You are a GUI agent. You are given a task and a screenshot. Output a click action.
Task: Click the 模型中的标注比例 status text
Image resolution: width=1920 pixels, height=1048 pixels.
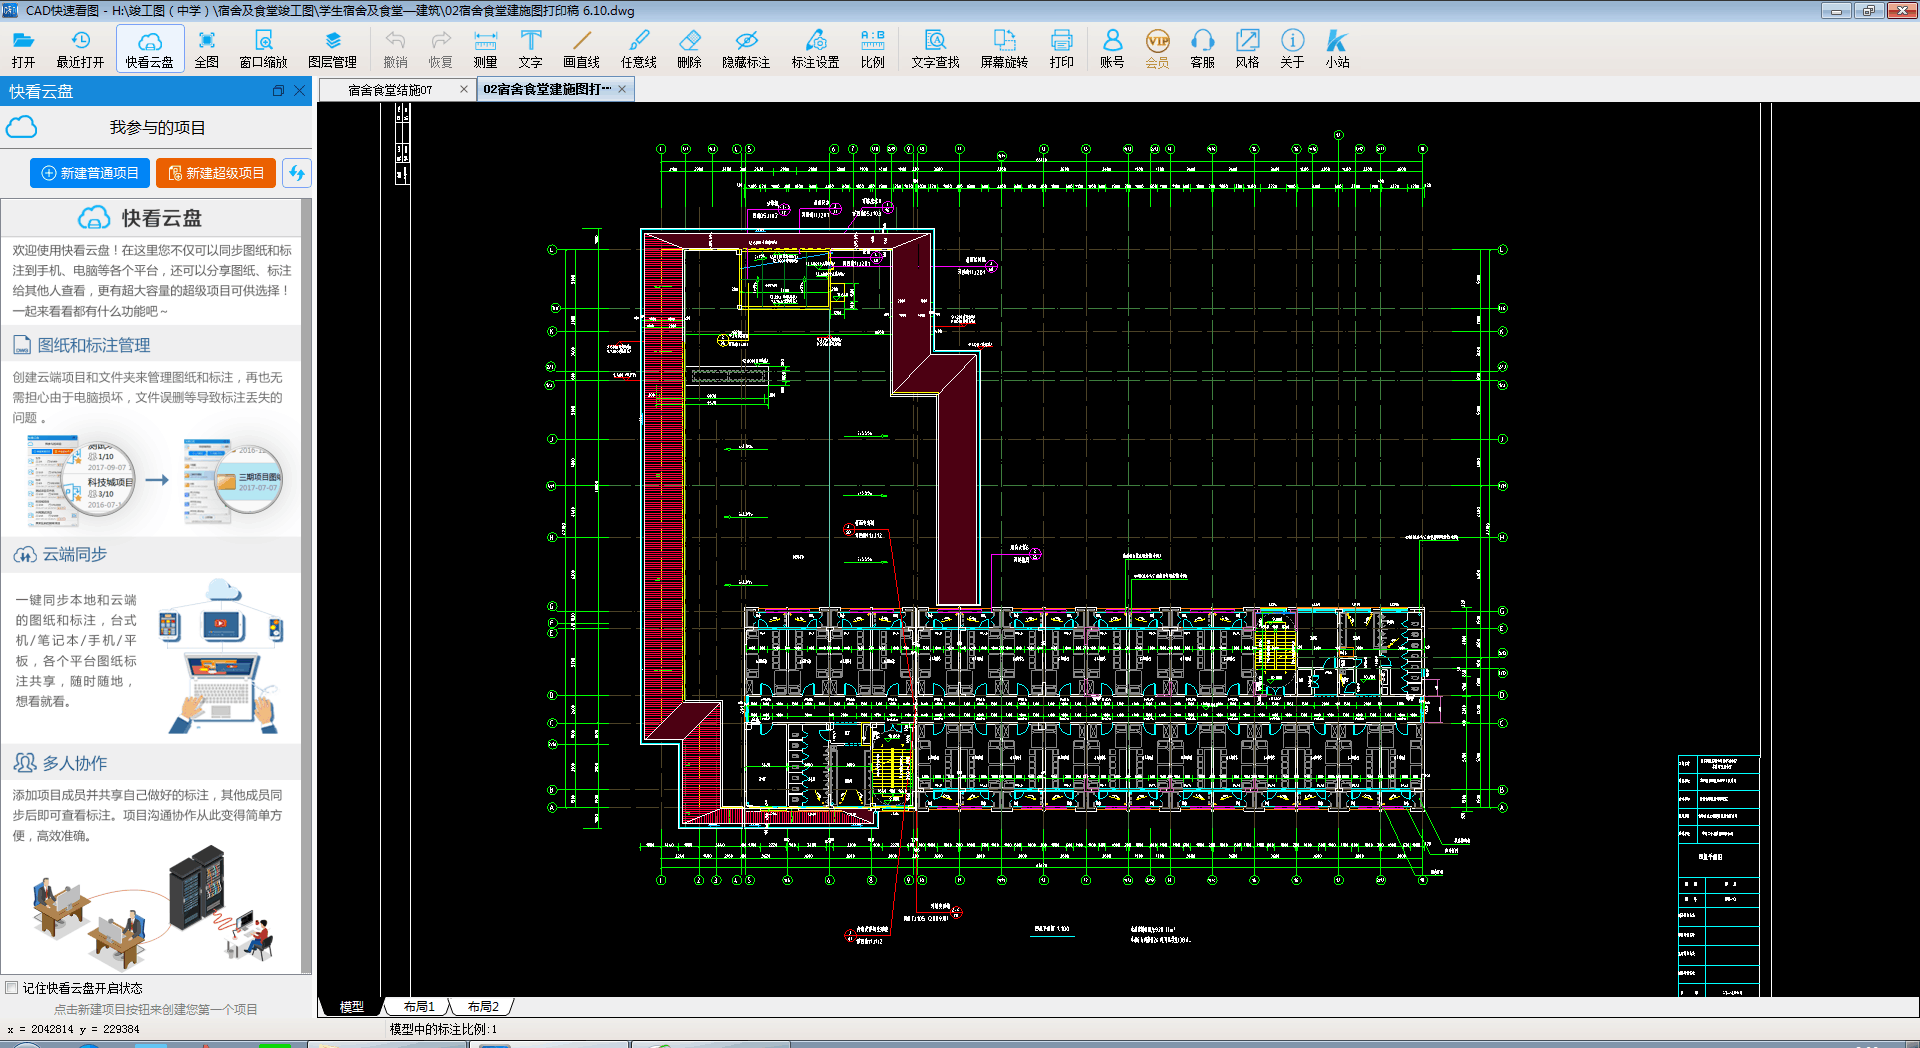coord(443,1029)
